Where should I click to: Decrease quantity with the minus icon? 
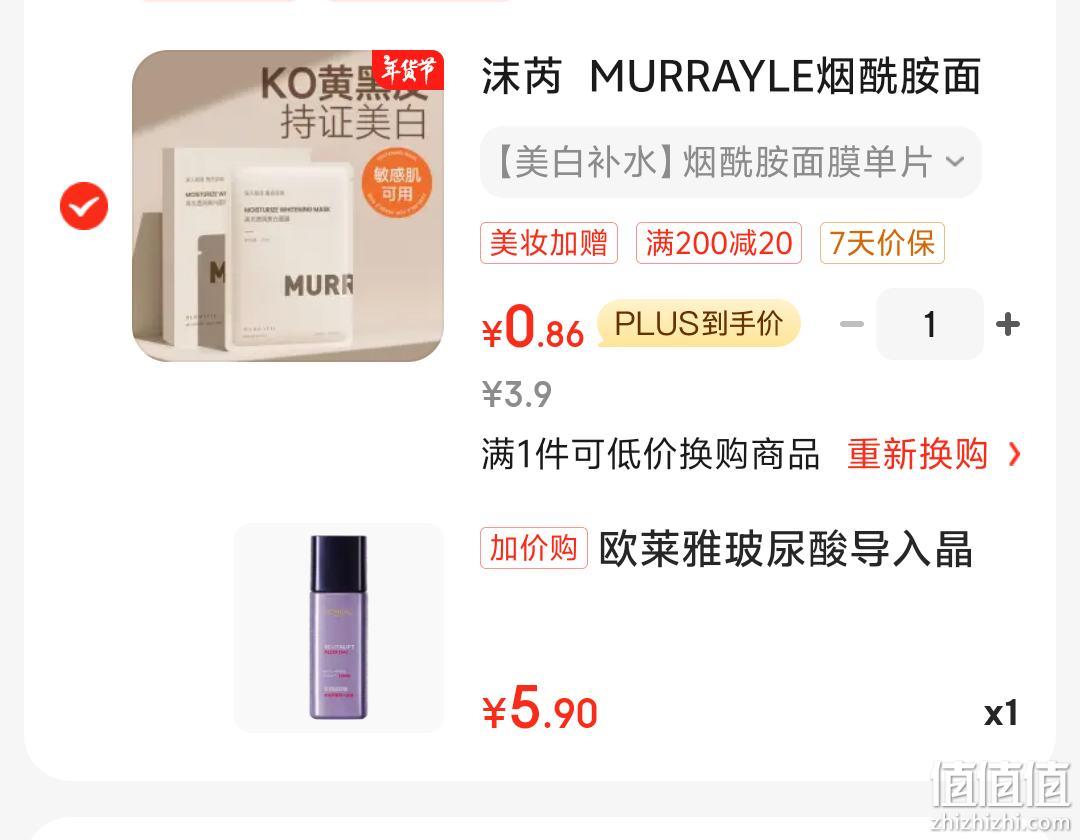[852, 324]
